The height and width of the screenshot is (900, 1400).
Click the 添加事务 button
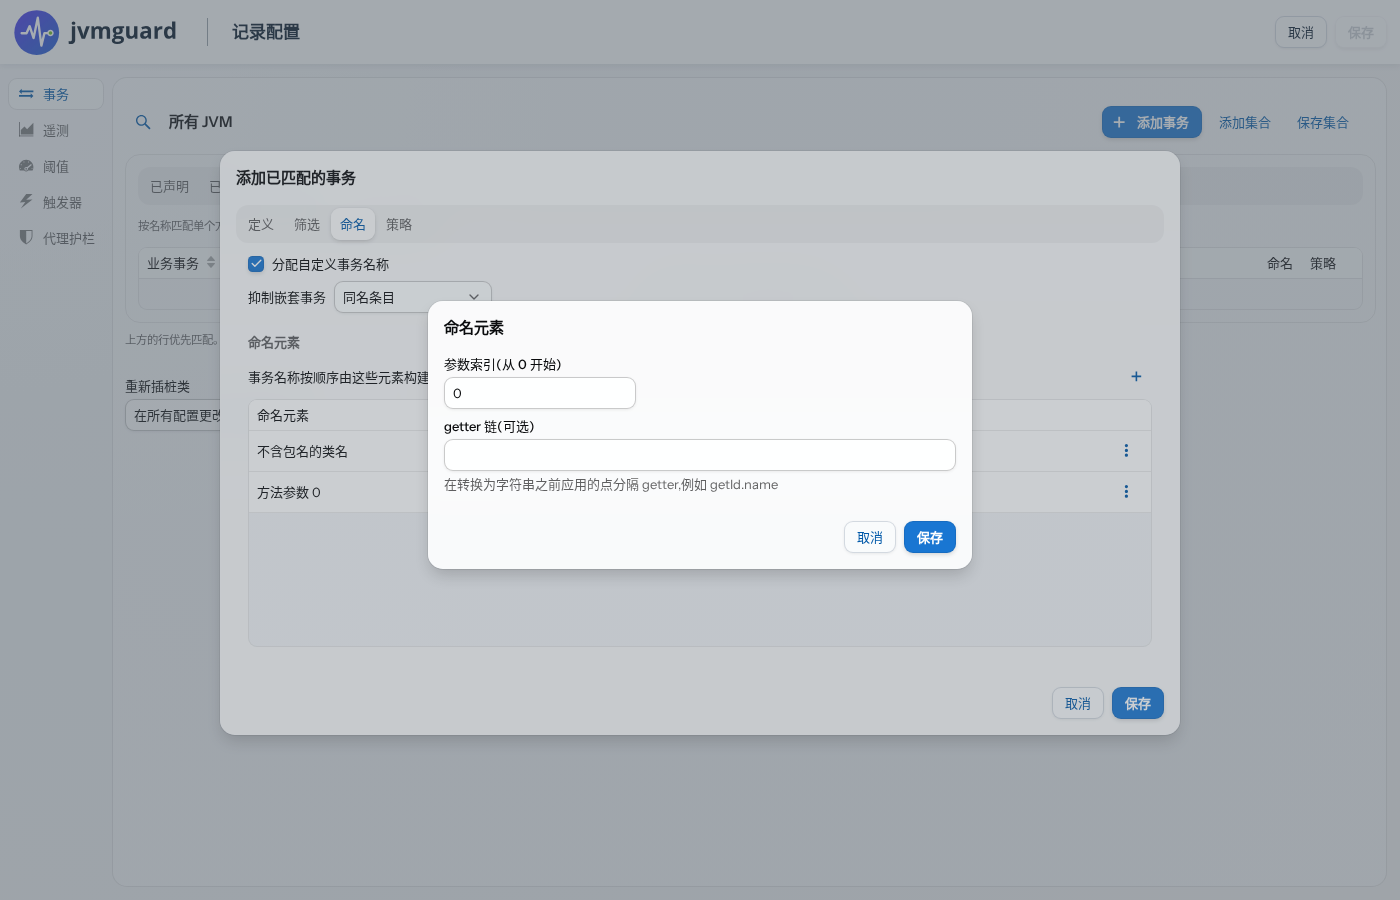coord(1152,122)
